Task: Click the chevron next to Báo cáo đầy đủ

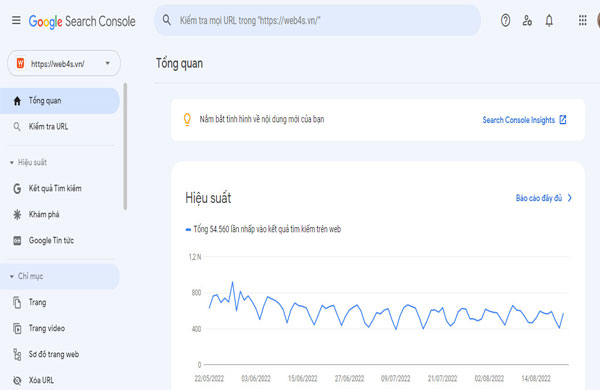Action: coord(570,198)
